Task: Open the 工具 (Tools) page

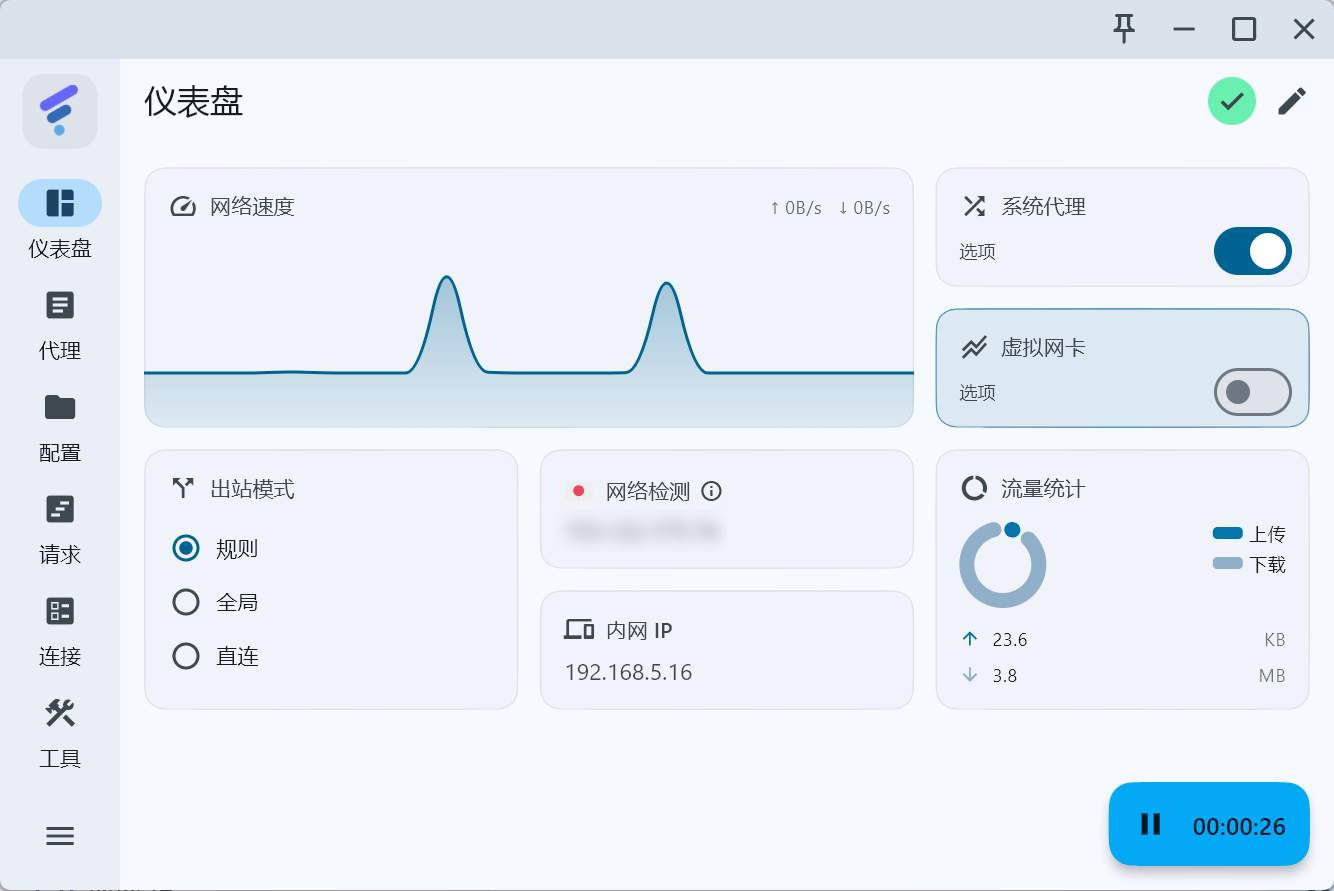Action: pos(60,714)
